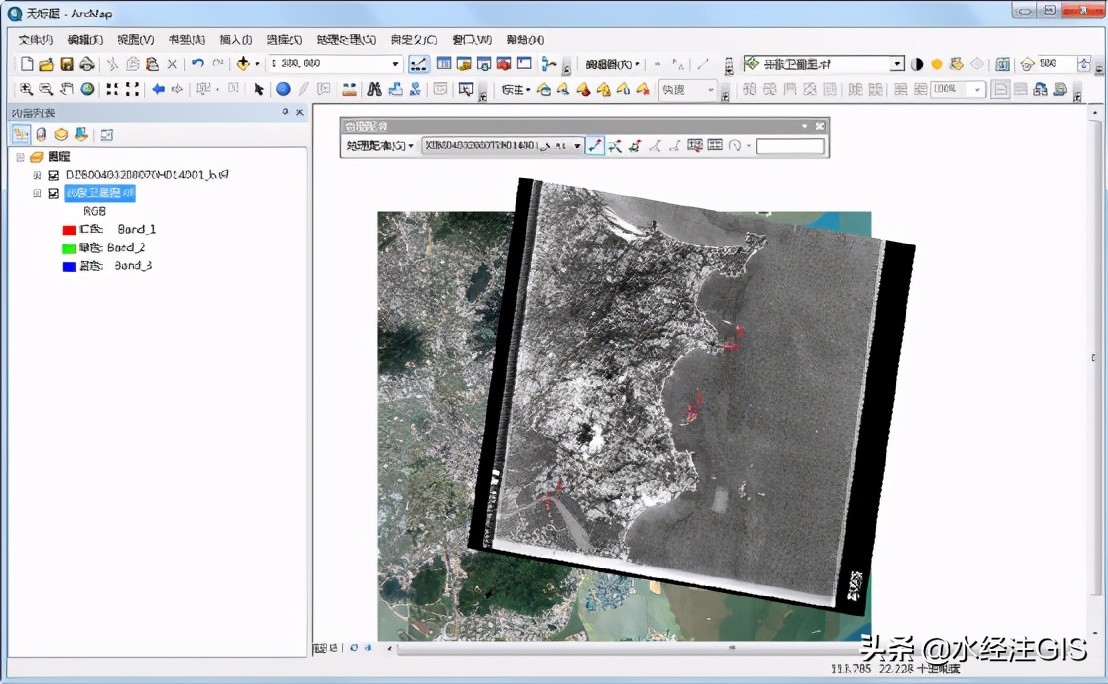1108x684 pixels.
Task: Toggle visibility of the DB layer checkbox
Action: [54, 175]
